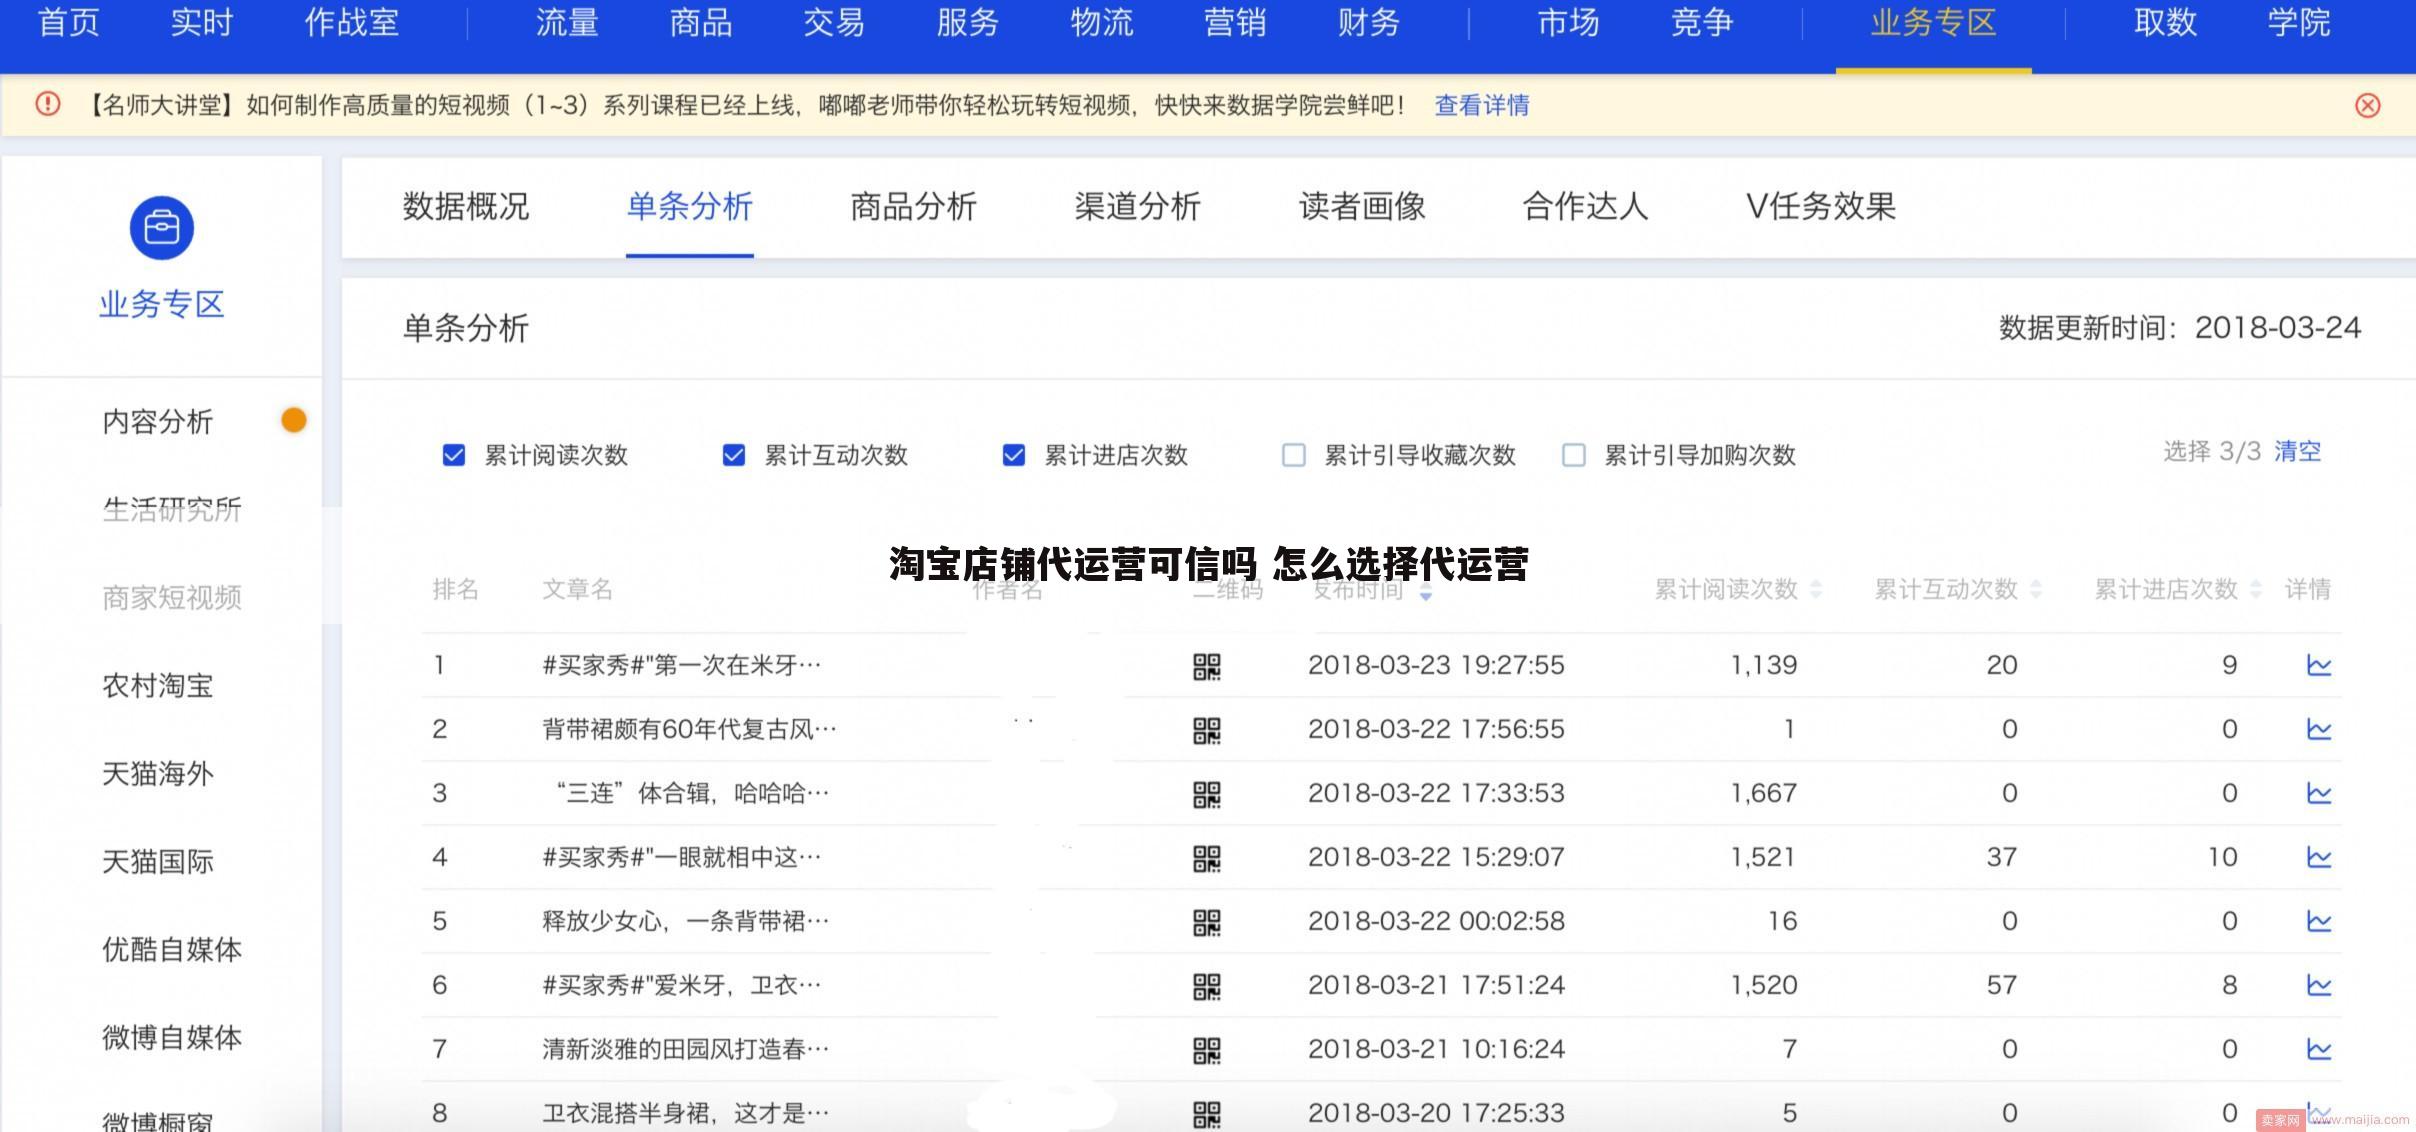The height and width of the screenshot is (1132, 2416).
Task: Enable the 累计引导加购次数 metric
Action: (1573, 455)
